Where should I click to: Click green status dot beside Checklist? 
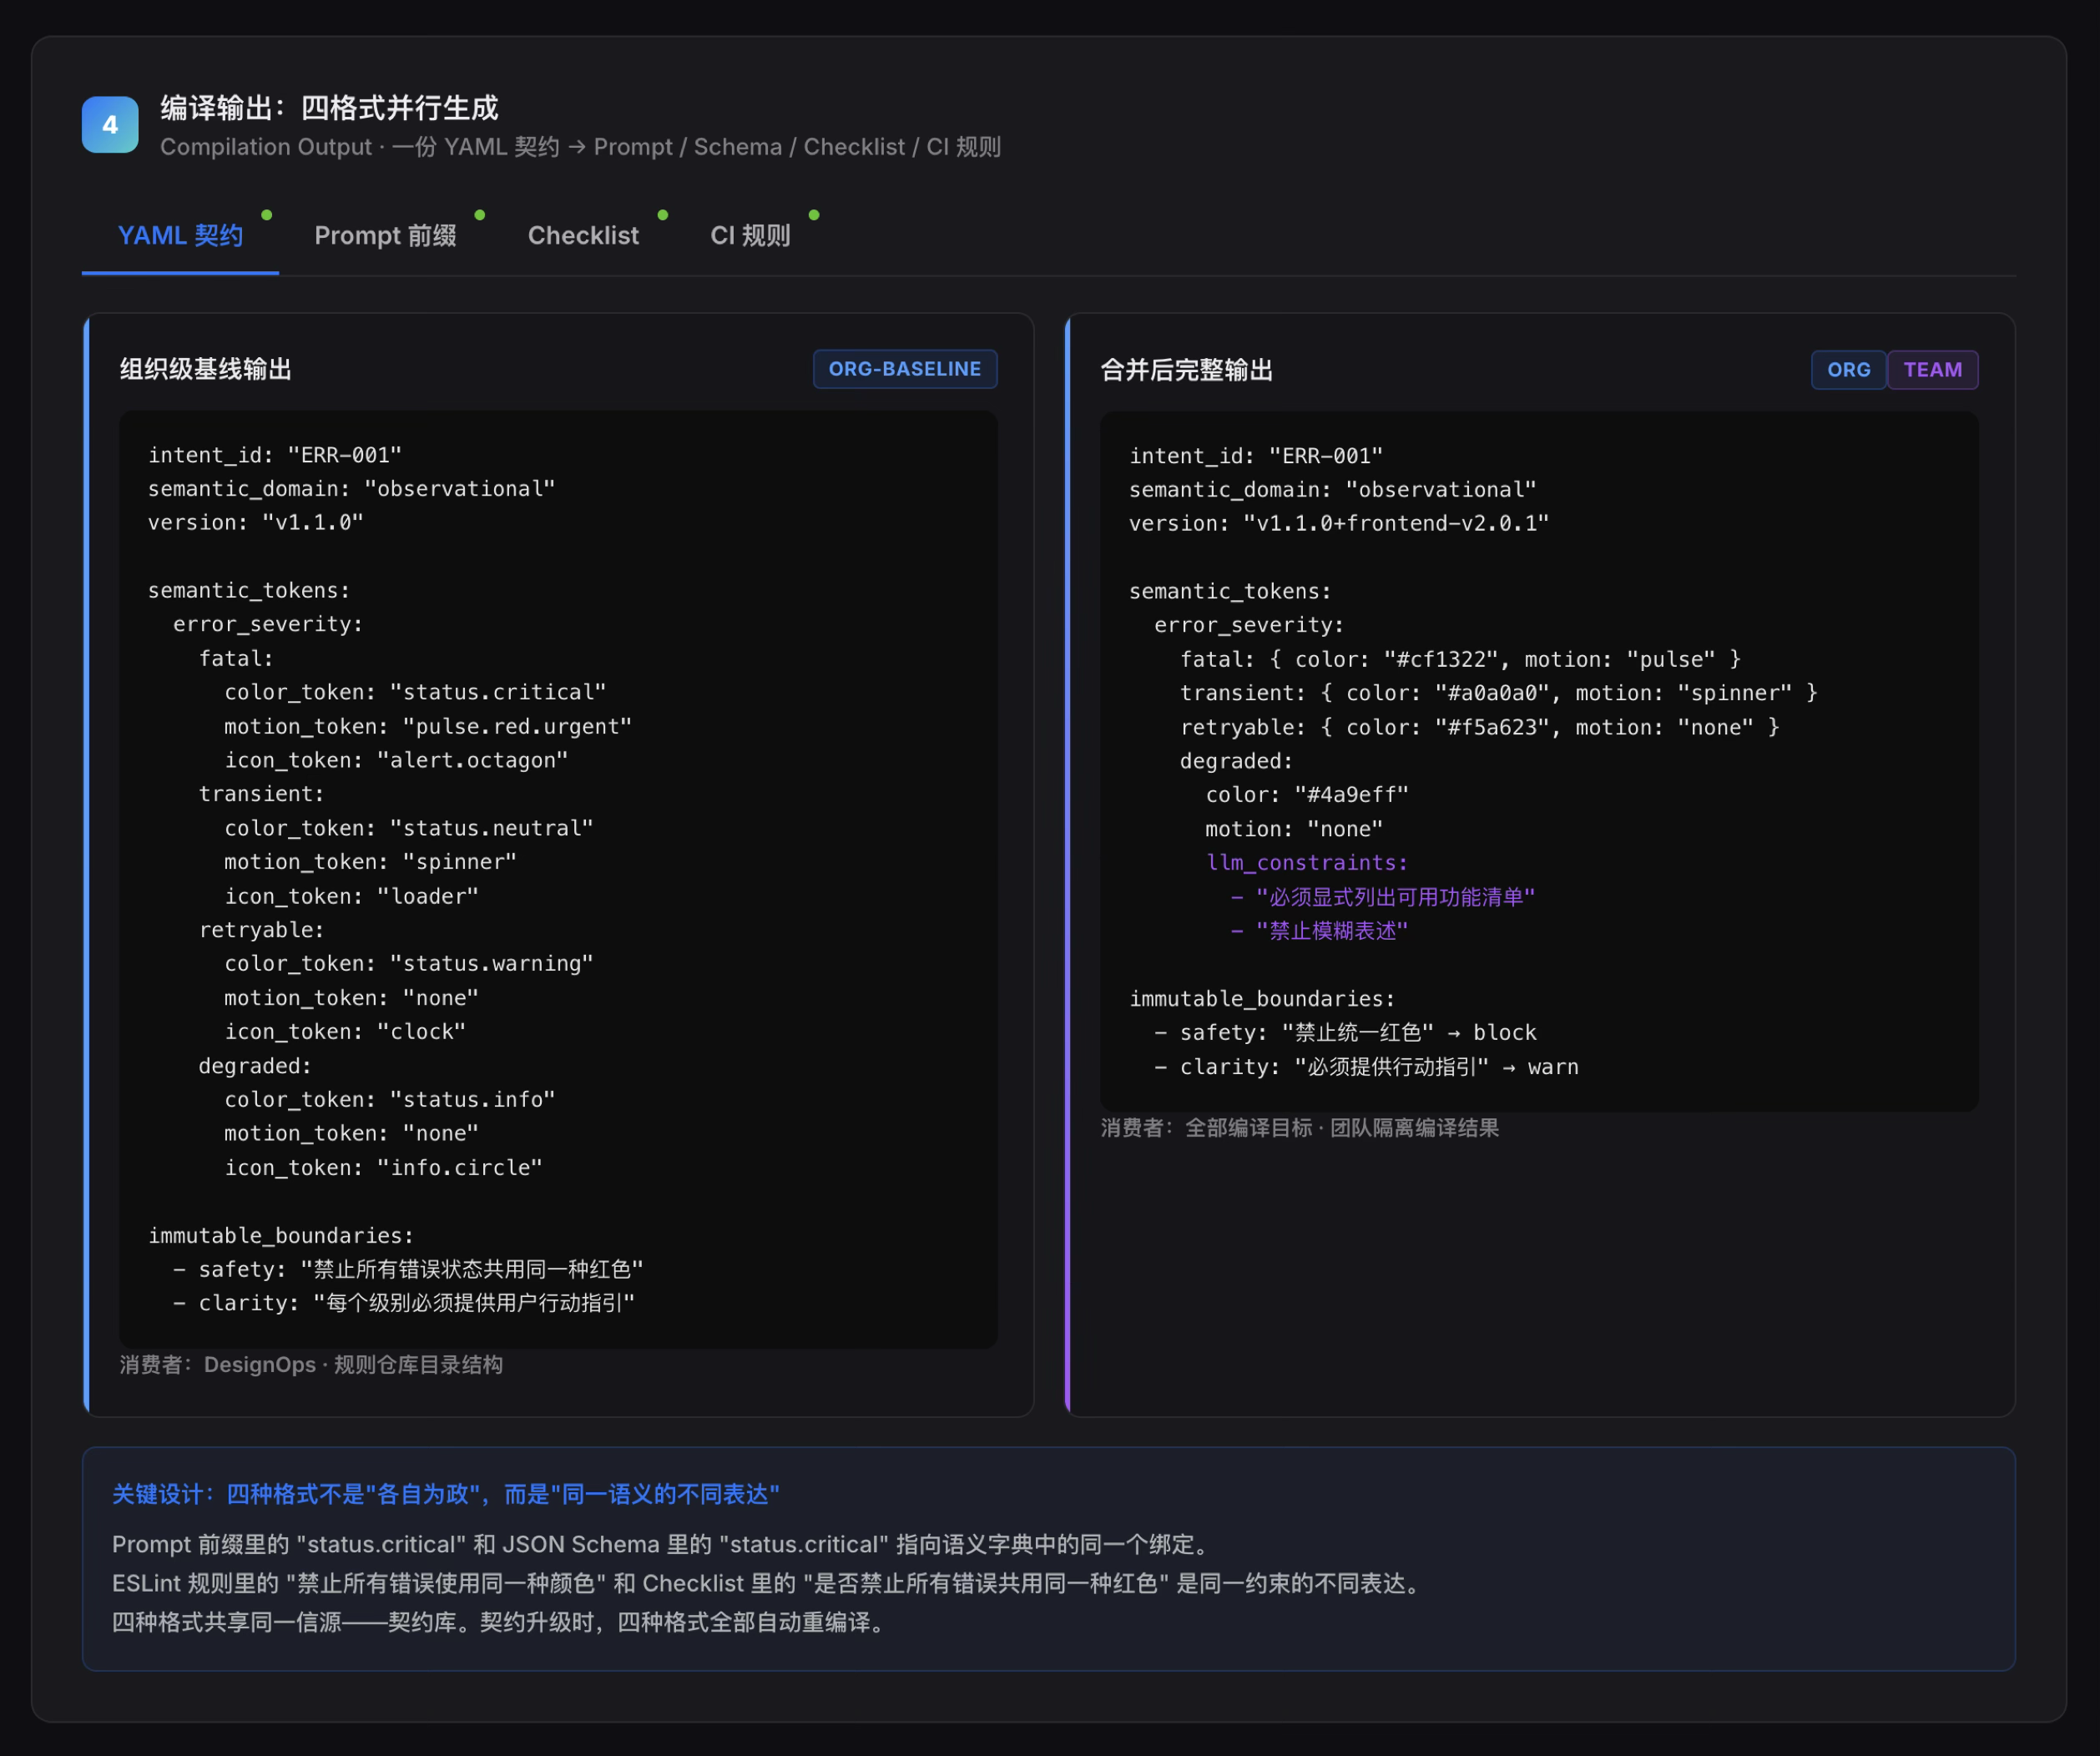(x=663, y=215)
